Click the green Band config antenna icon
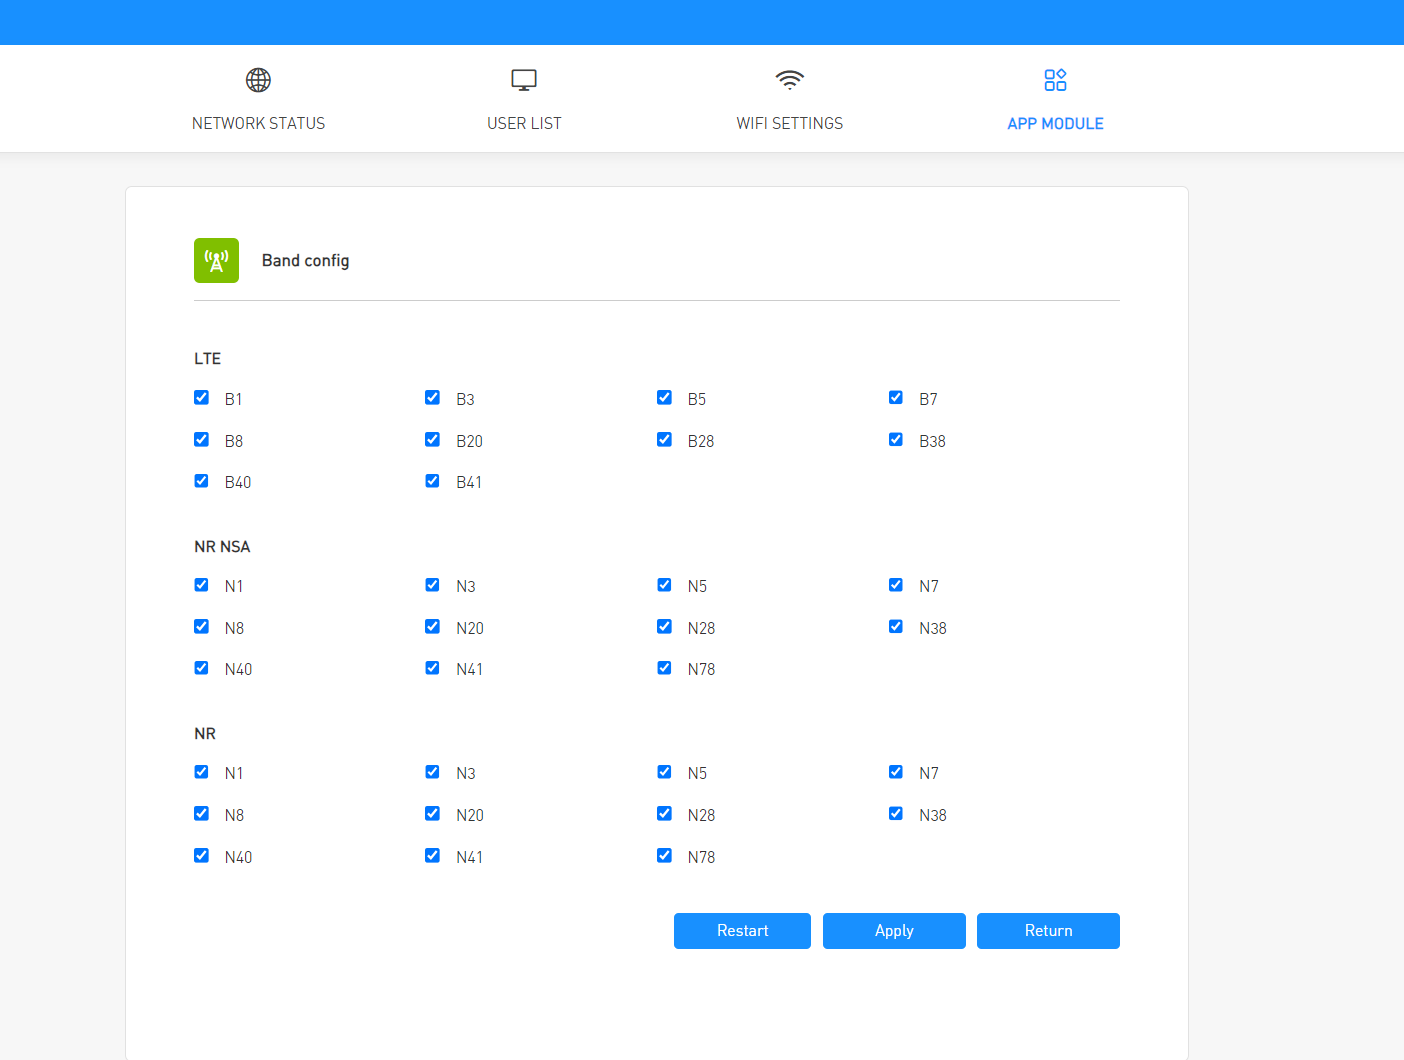This screenshot has height=1060, width=1404. [x=216, y=260]
